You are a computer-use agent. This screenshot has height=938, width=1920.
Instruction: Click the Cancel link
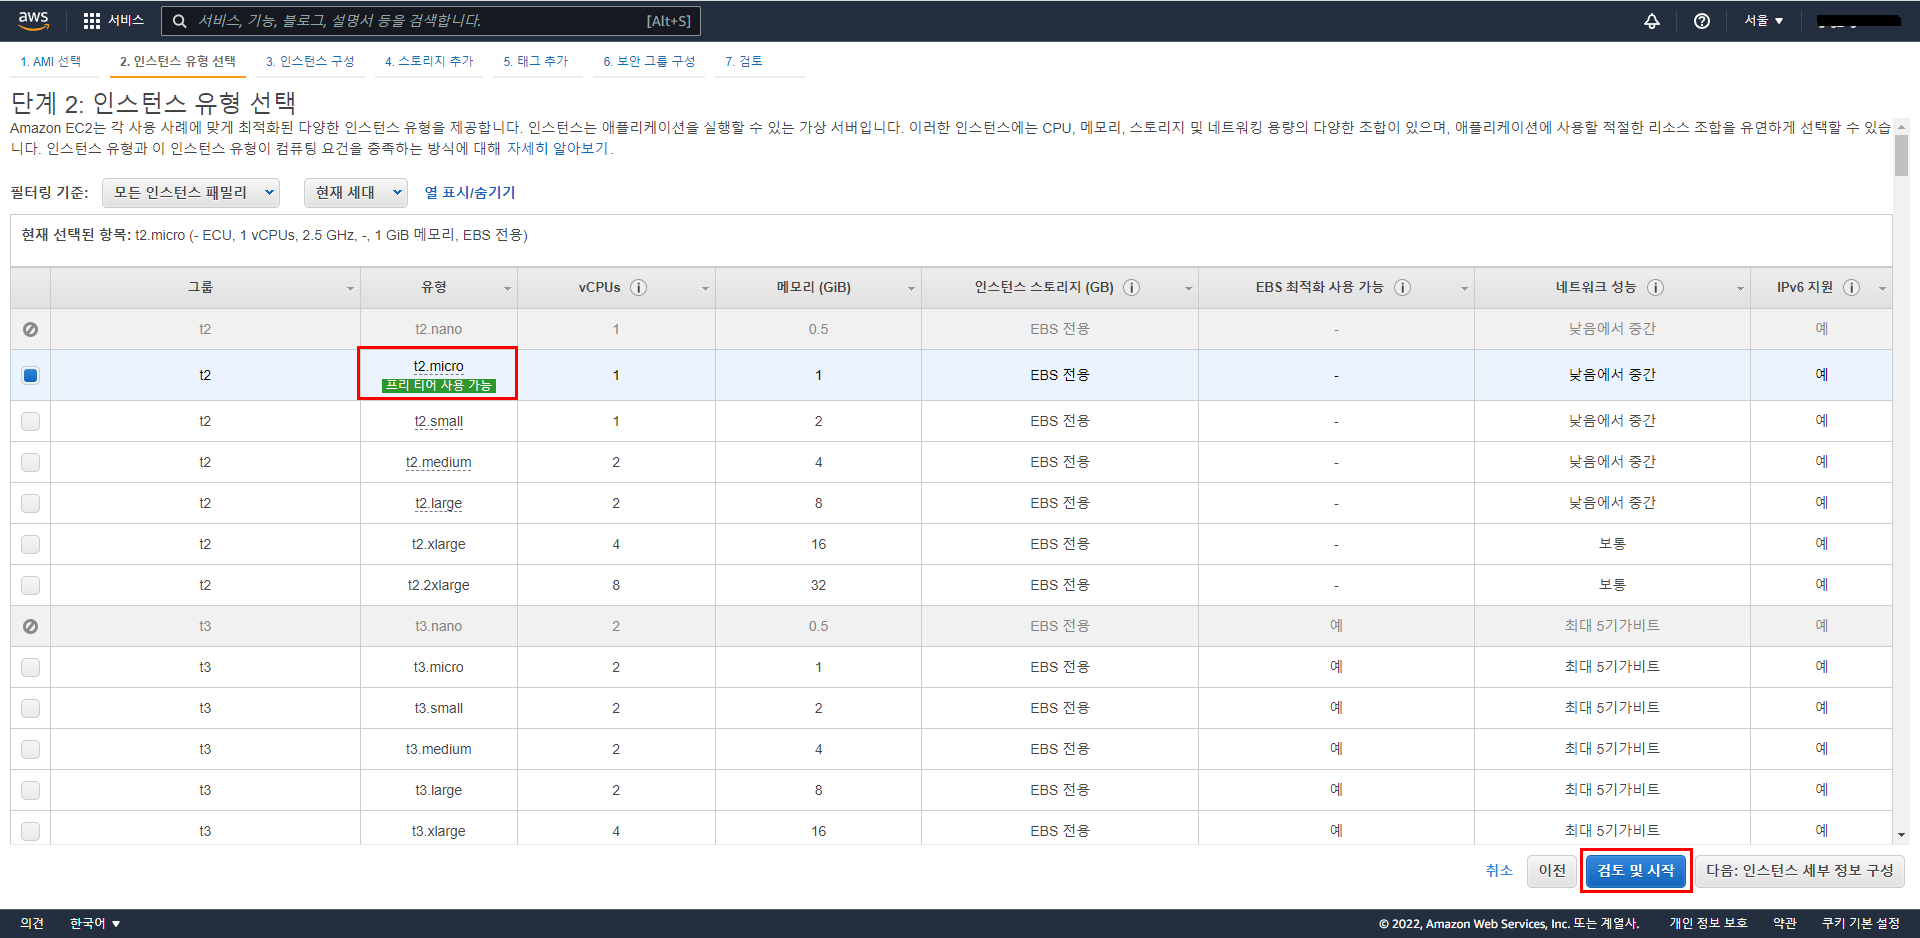point(1499,871)
